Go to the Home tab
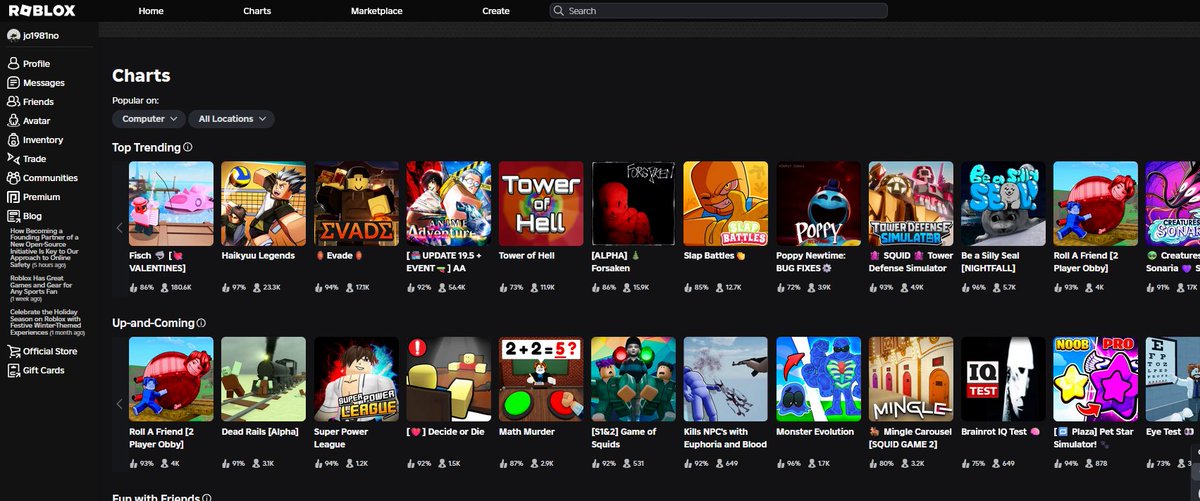 click(x=151, y=11)
